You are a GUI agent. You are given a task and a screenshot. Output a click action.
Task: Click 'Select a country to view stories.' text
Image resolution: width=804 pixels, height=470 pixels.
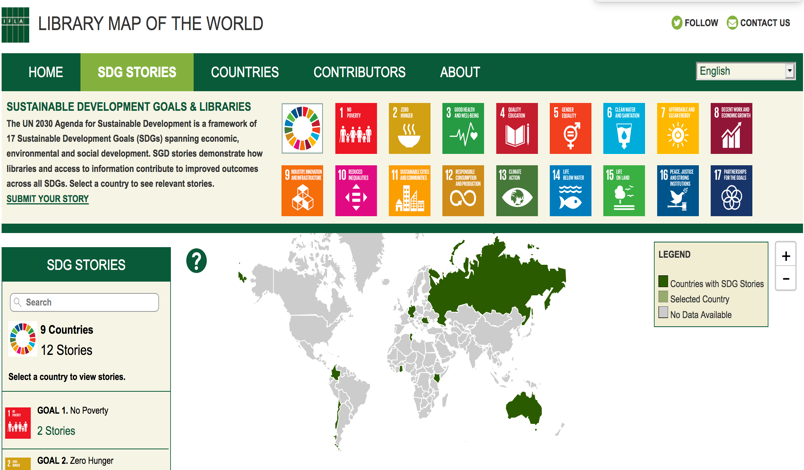point(67,377)
